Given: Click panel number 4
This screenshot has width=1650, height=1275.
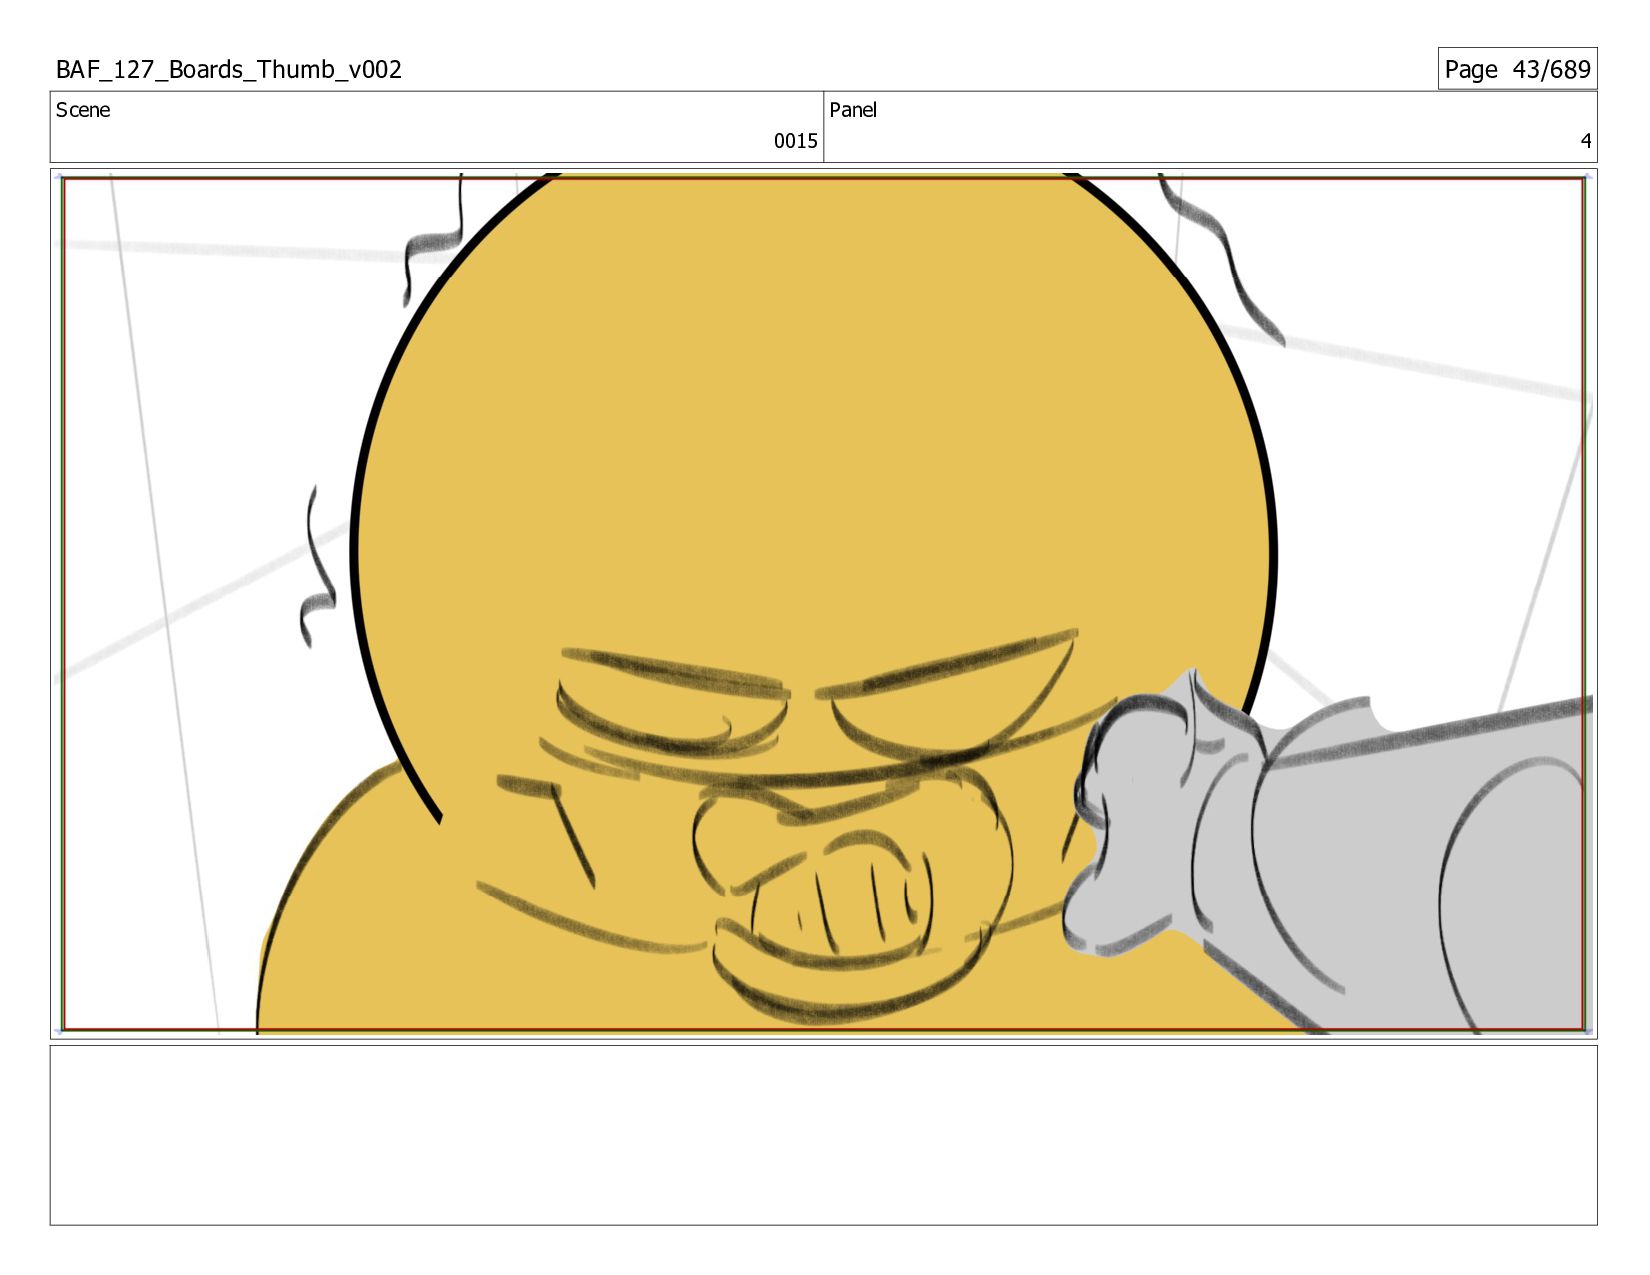Looking at the screenshot, I should click(x=1585, y=141).
